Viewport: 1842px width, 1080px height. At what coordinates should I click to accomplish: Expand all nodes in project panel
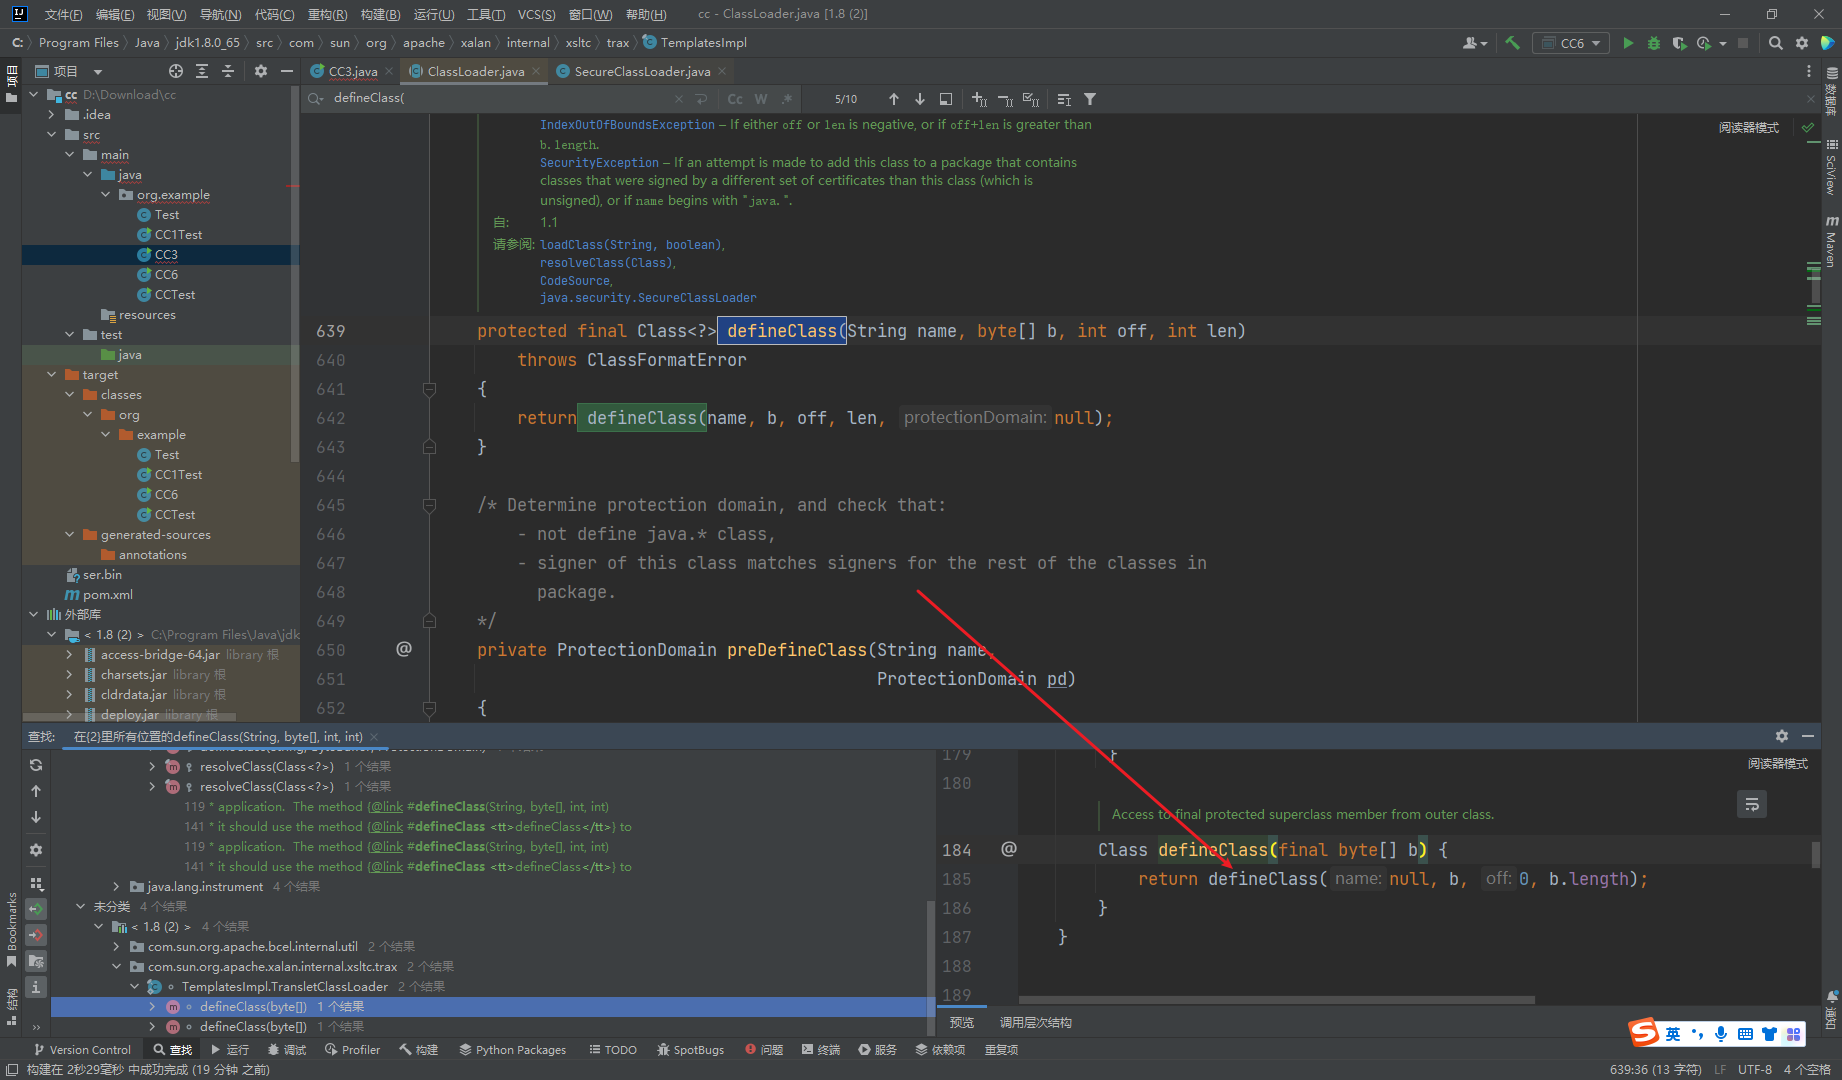[x=202, y=71]
